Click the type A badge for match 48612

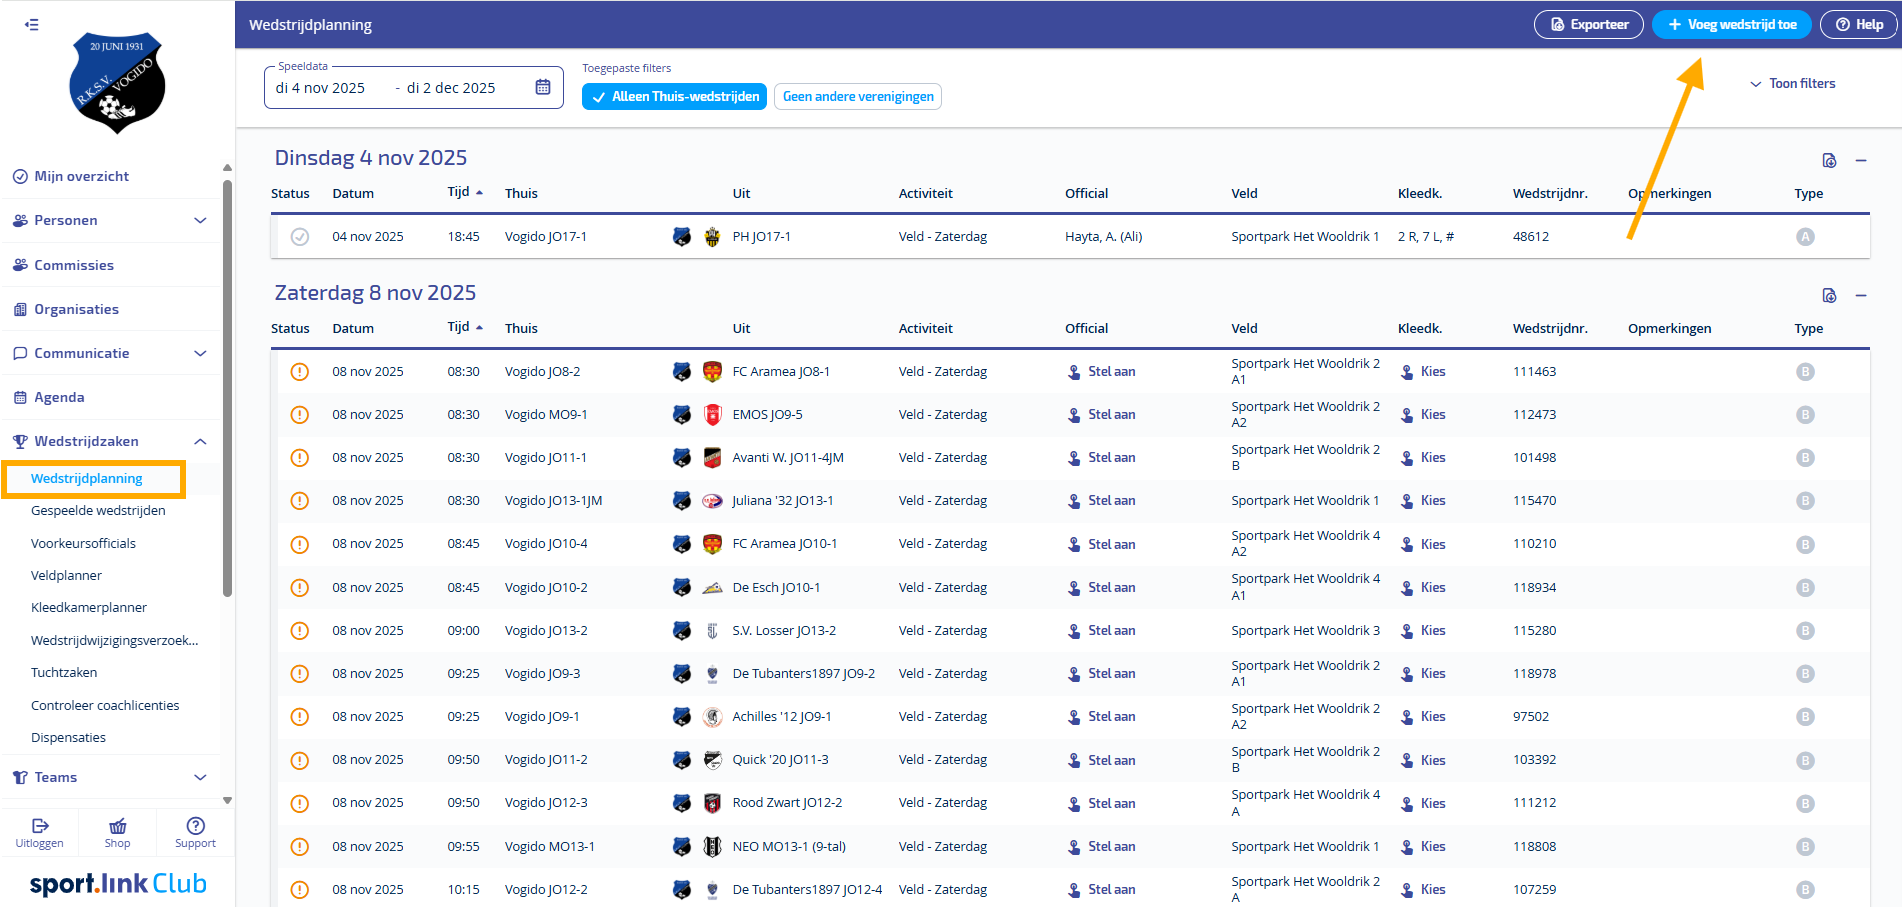[1805, 237]
